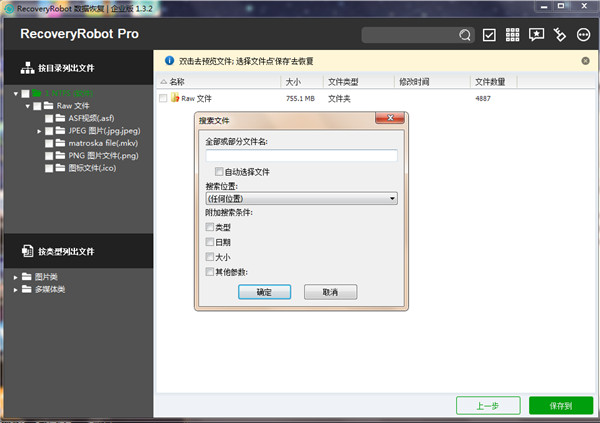This screenshot has height=423, width=600.
Task: Collapse the Raw 文件 tree node
Action: (x=28, y=106)
